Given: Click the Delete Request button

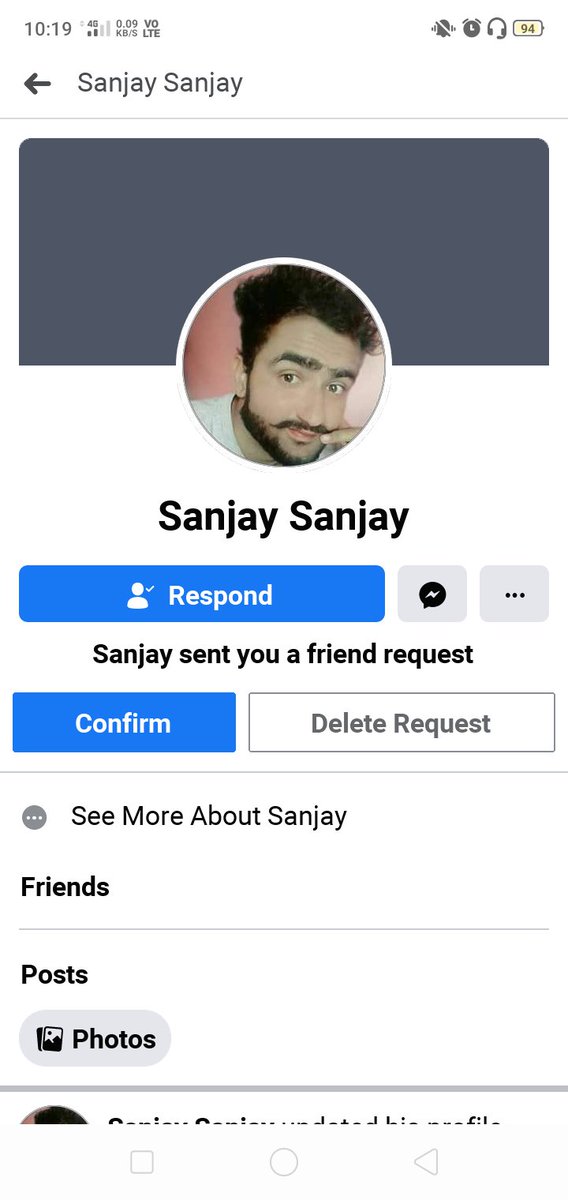Looking at the screenshot, I should (401, 722).
